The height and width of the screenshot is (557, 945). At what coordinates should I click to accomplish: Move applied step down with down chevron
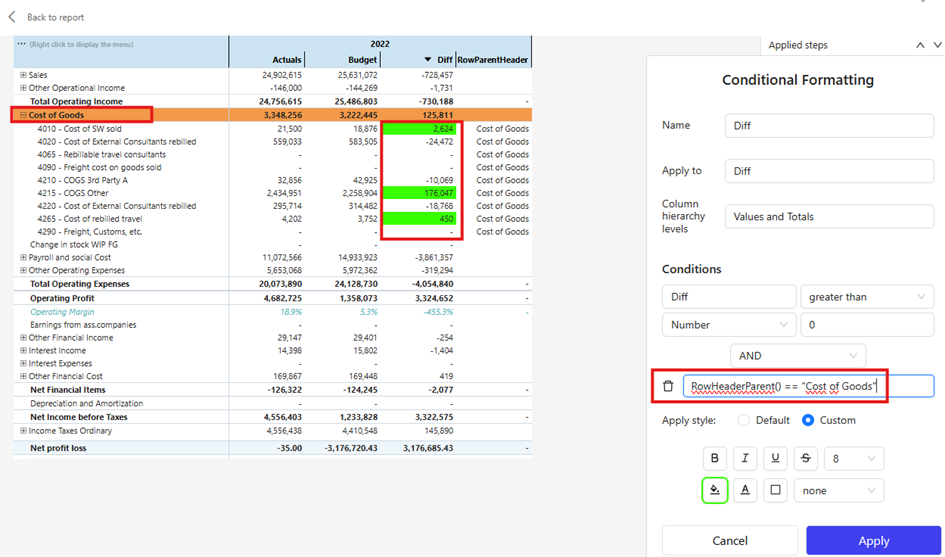937,45
